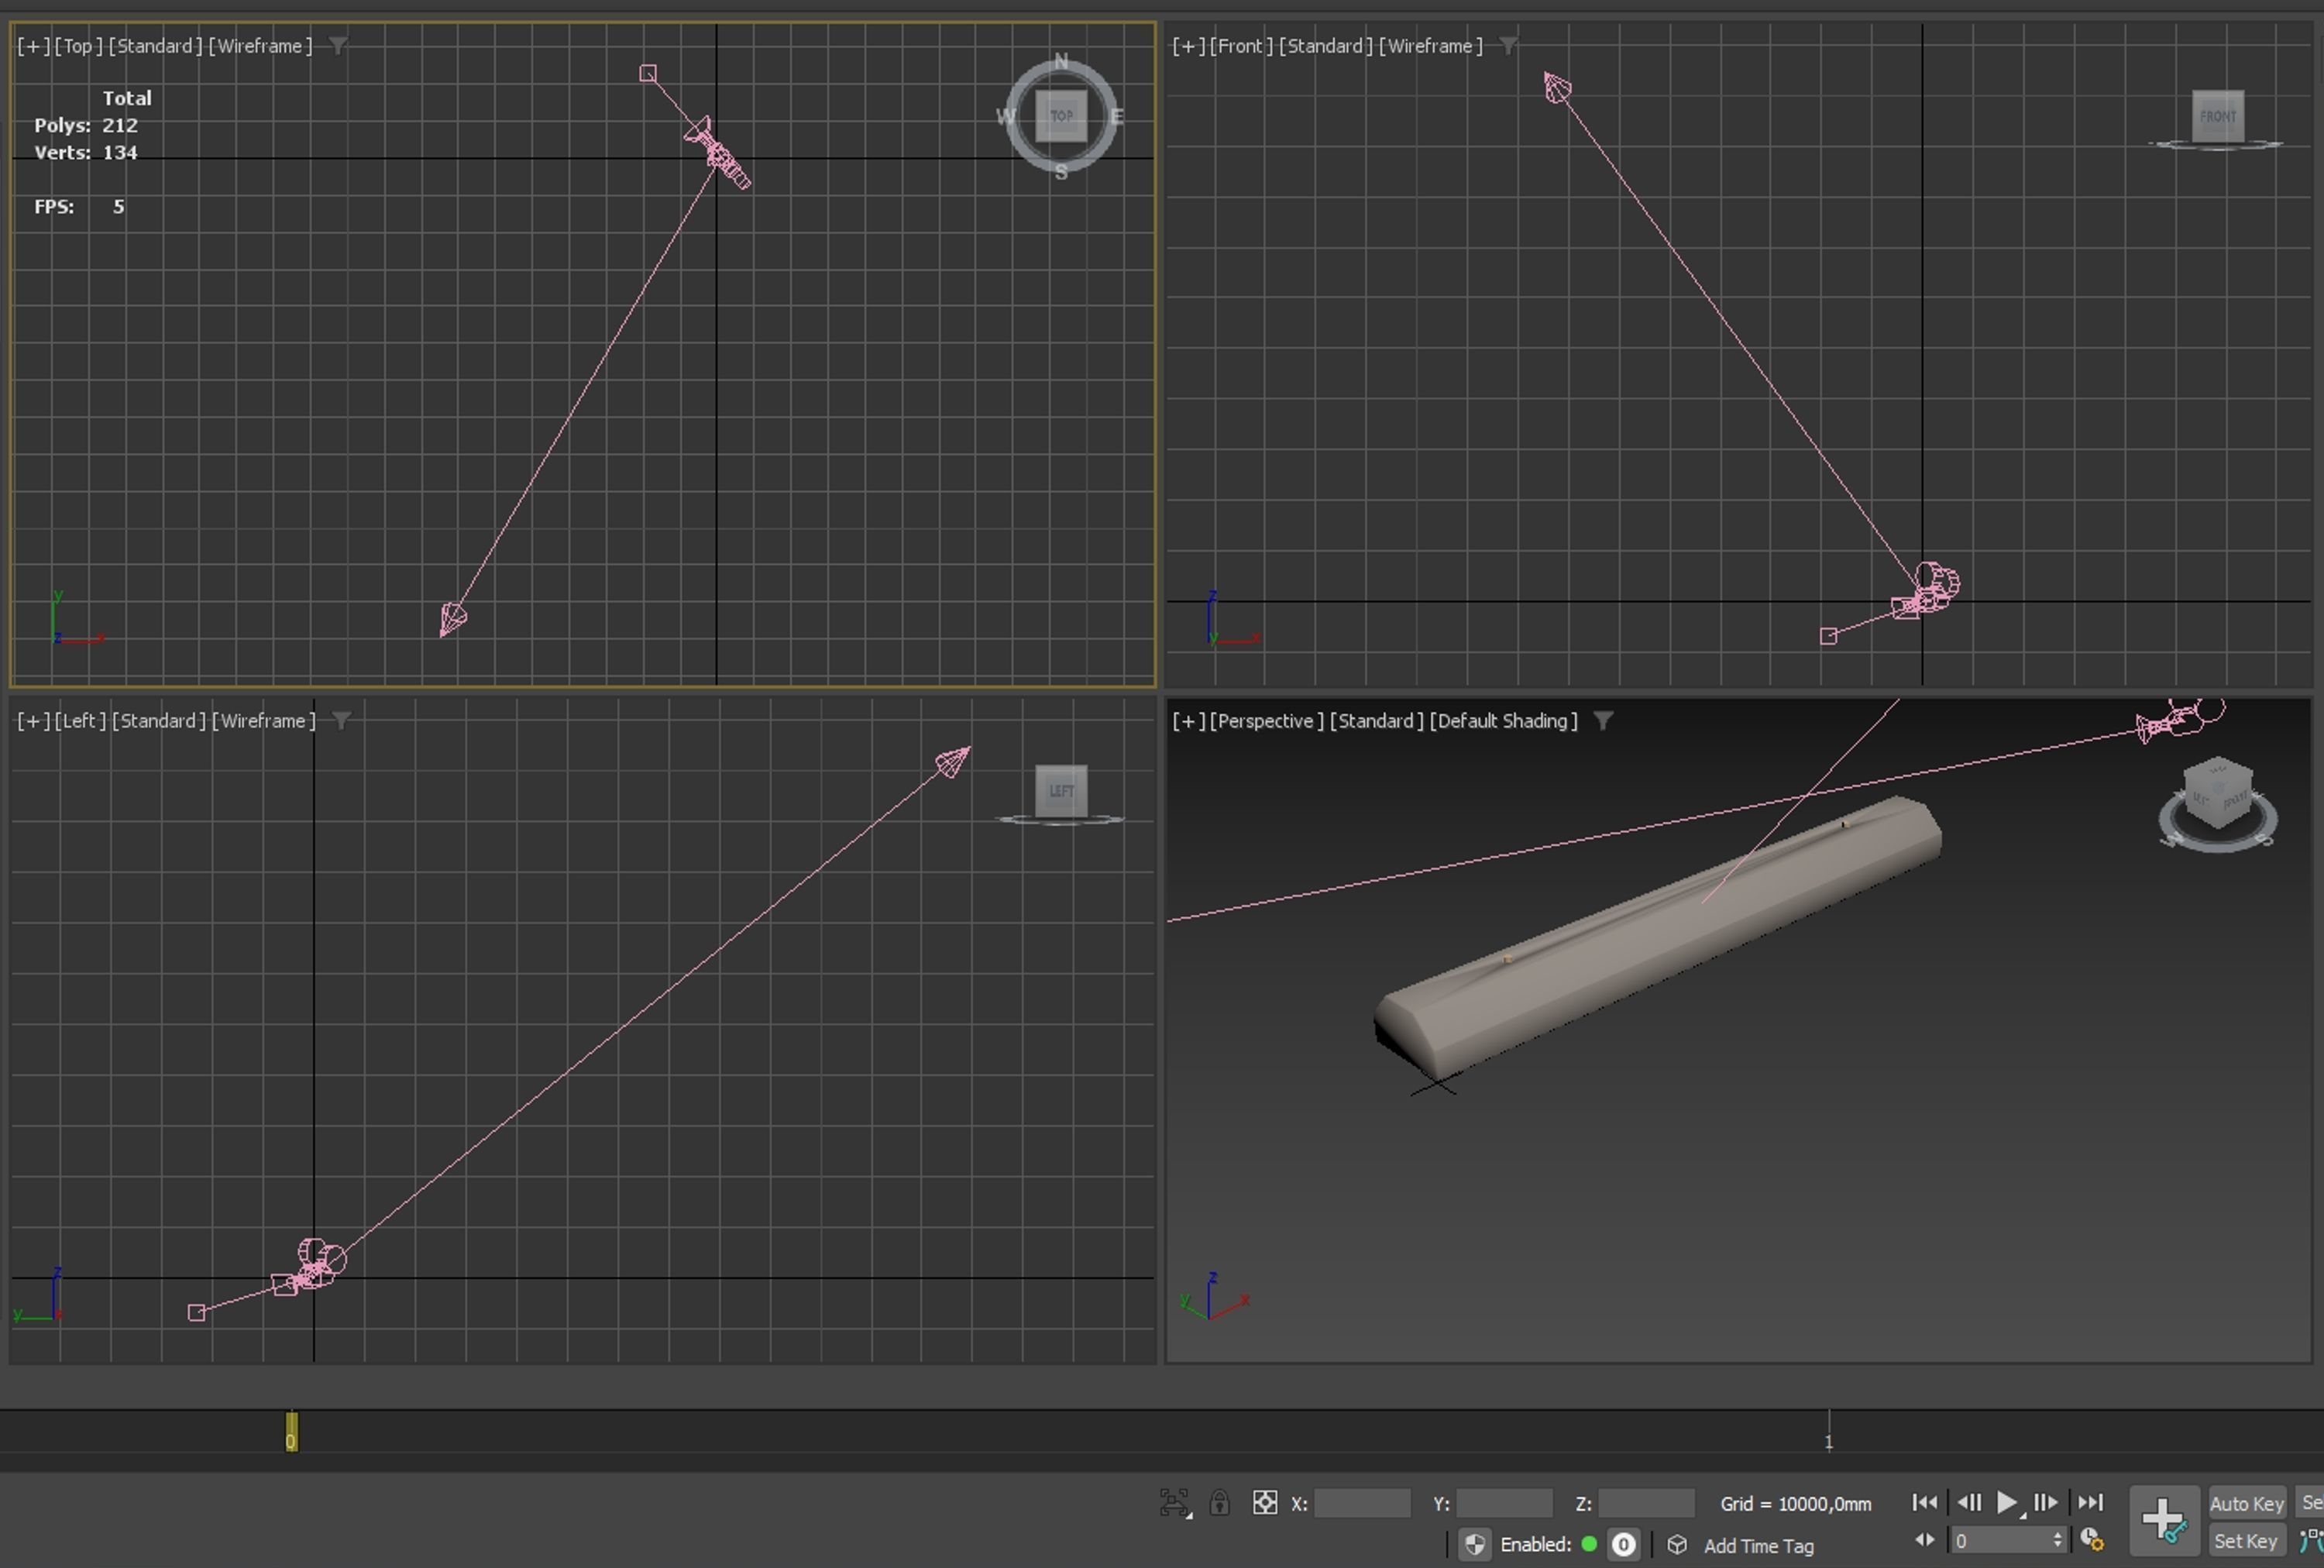Jump to the end frame
The width and height of the screenshot is (2324, 1568).
(x=2090, y=1502)
